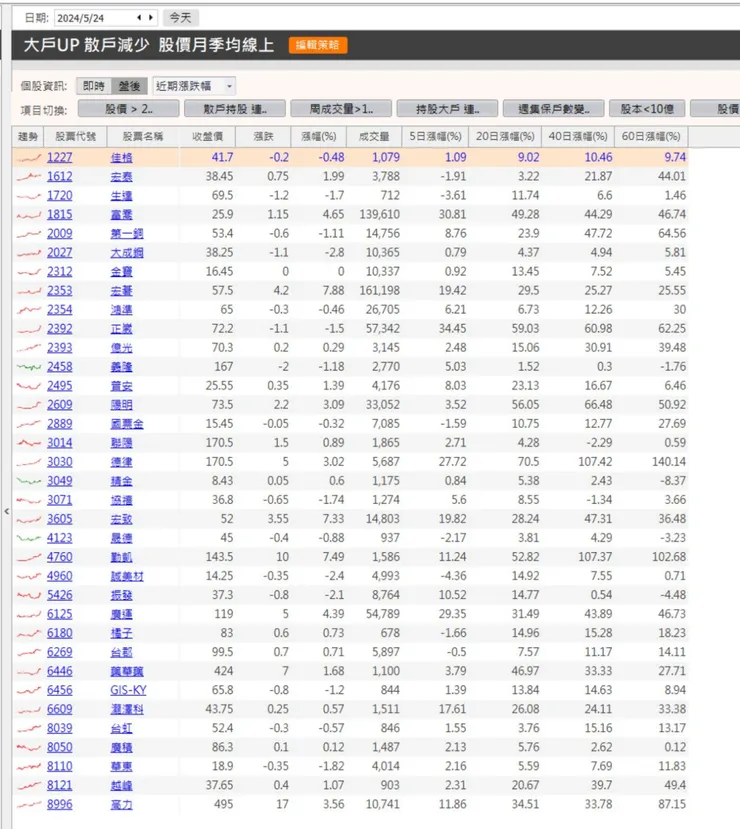Select the 股本<10億 tab
This screenshot has width=740, height=829.
point(648,109)
